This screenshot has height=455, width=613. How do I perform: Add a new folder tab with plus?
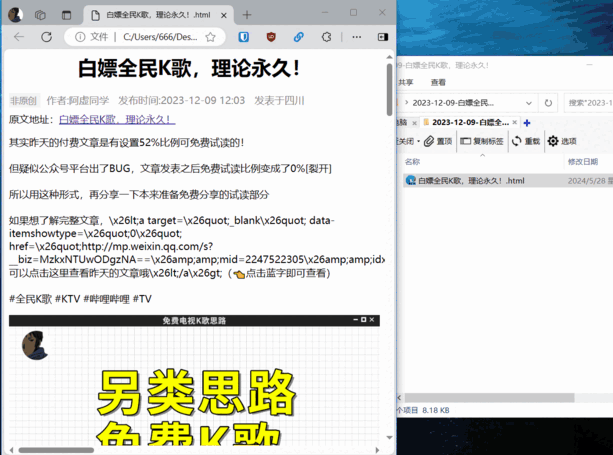pyautogui.click(x=527, y=123)
